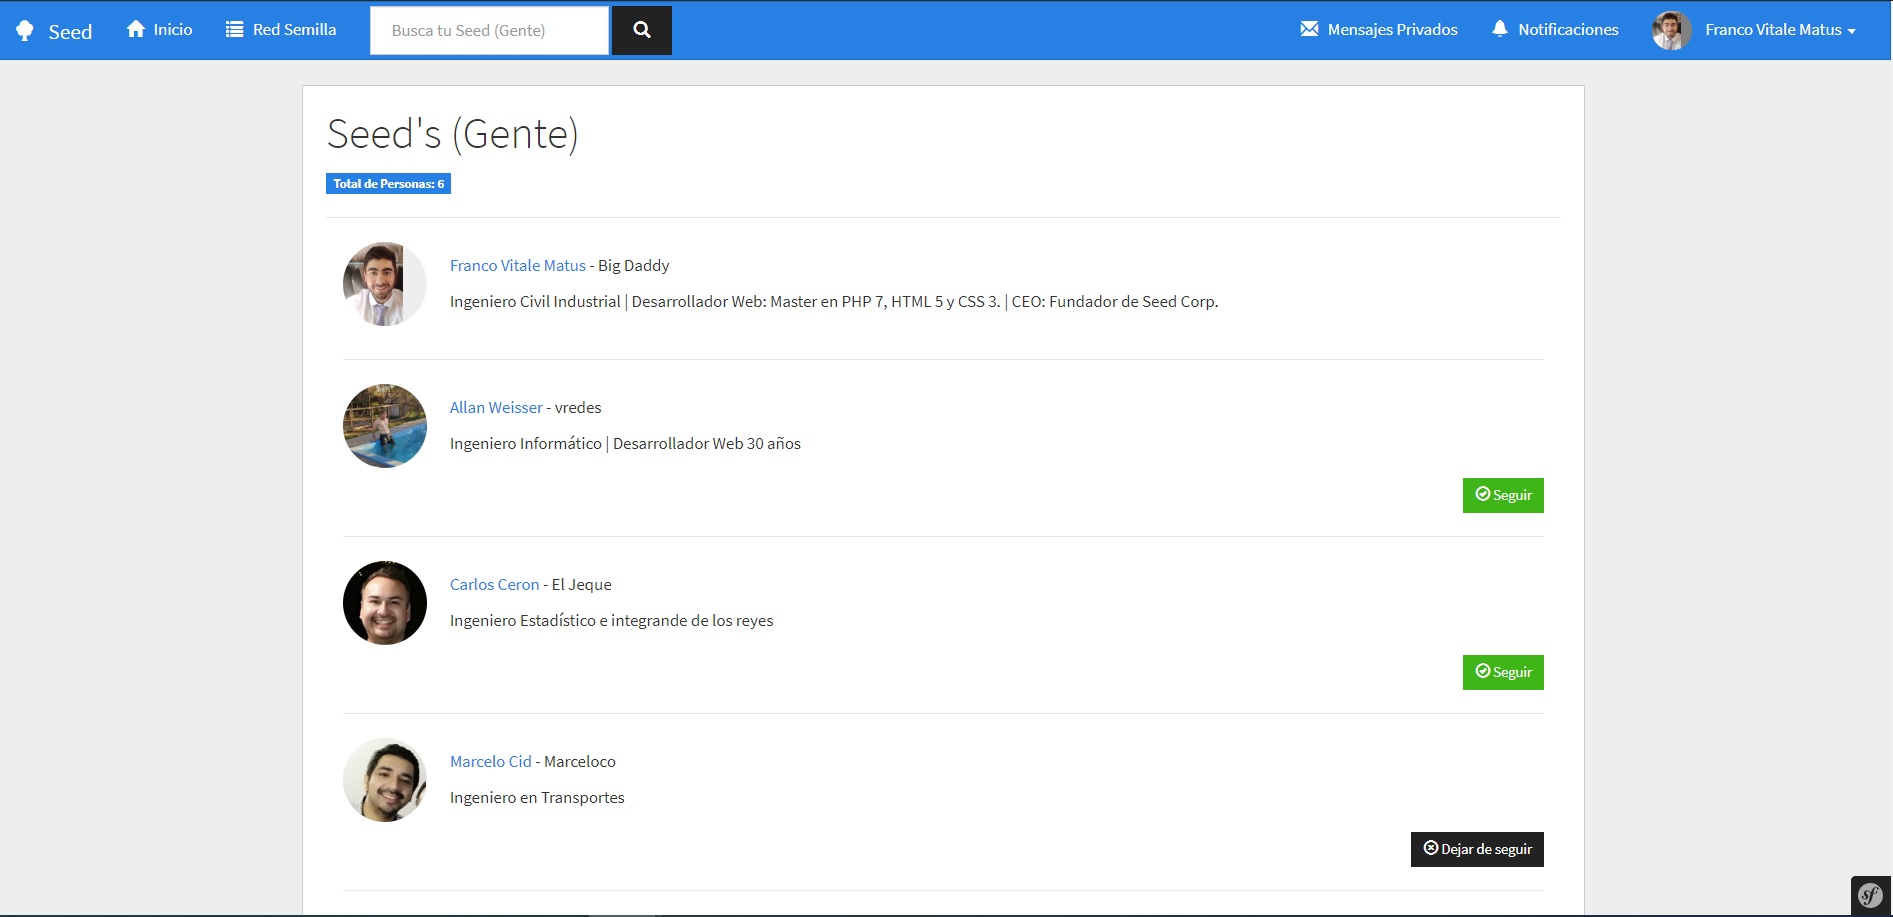Click Carlos Ceron's profile photo

coord(384,603)
